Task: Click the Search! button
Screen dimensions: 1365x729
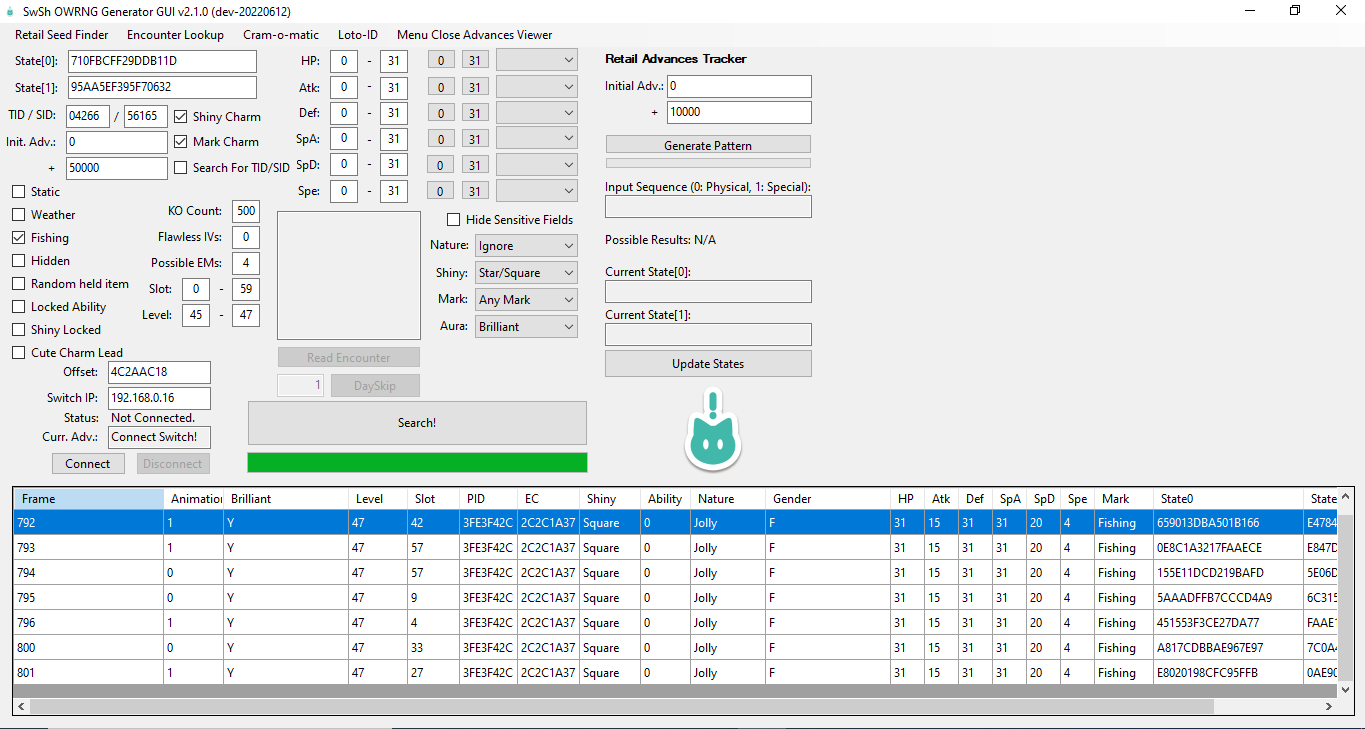Action: (417, 423)
